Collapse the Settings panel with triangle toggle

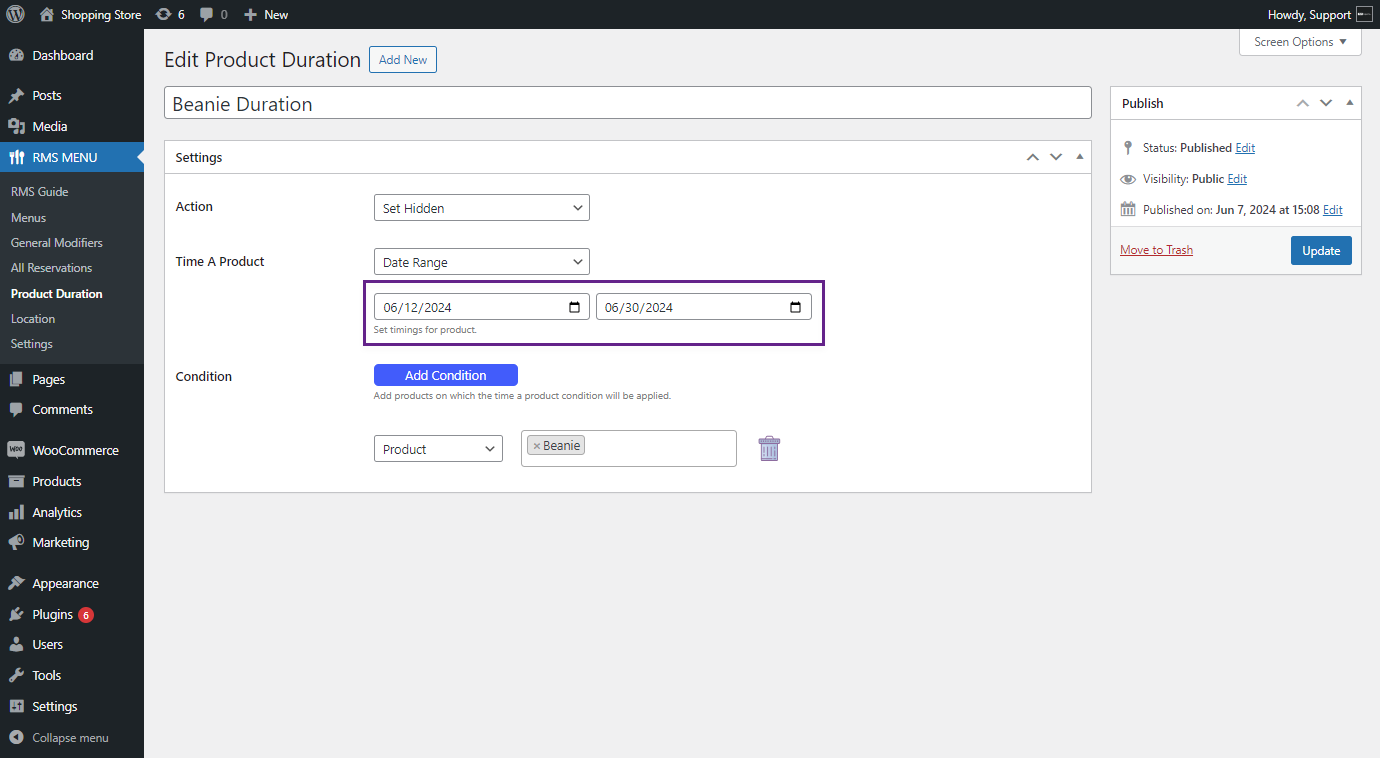tap(1079, 157)
